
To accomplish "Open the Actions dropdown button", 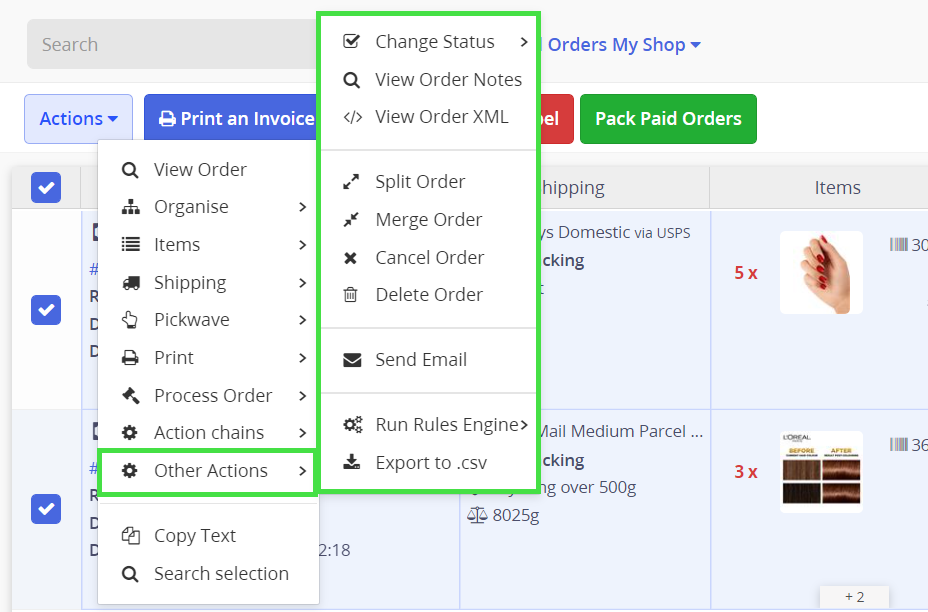I will [78, 119].
